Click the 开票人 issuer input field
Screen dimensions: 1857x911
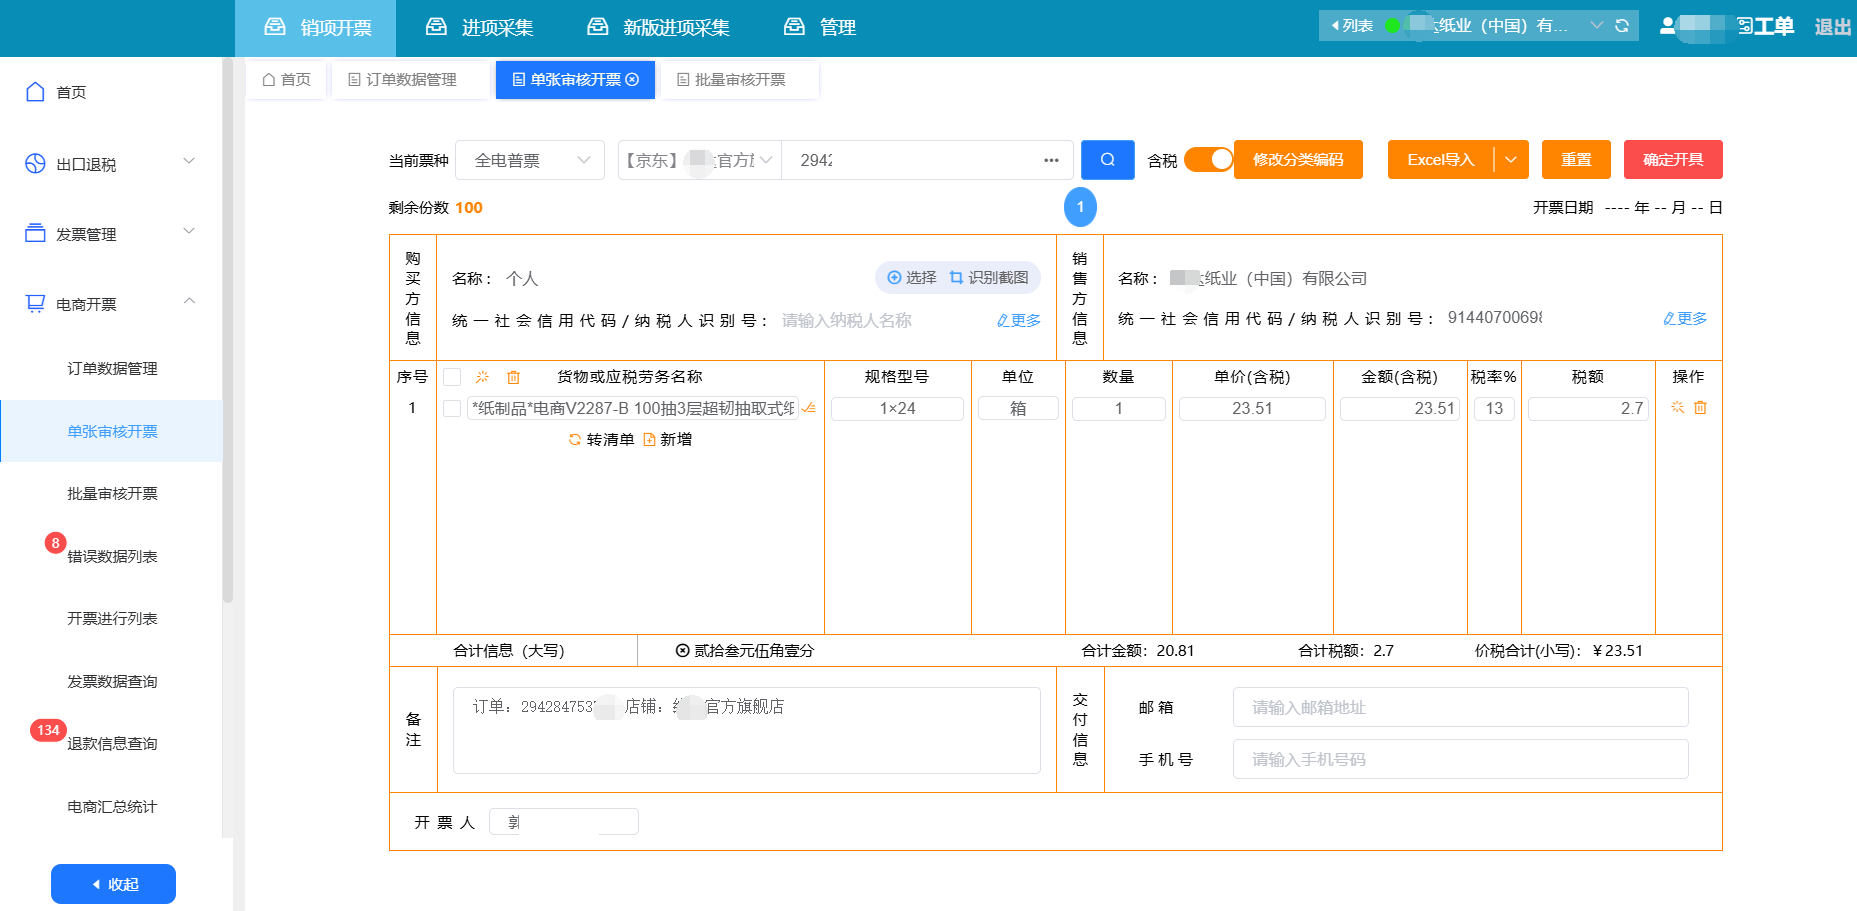coord(564,822)
